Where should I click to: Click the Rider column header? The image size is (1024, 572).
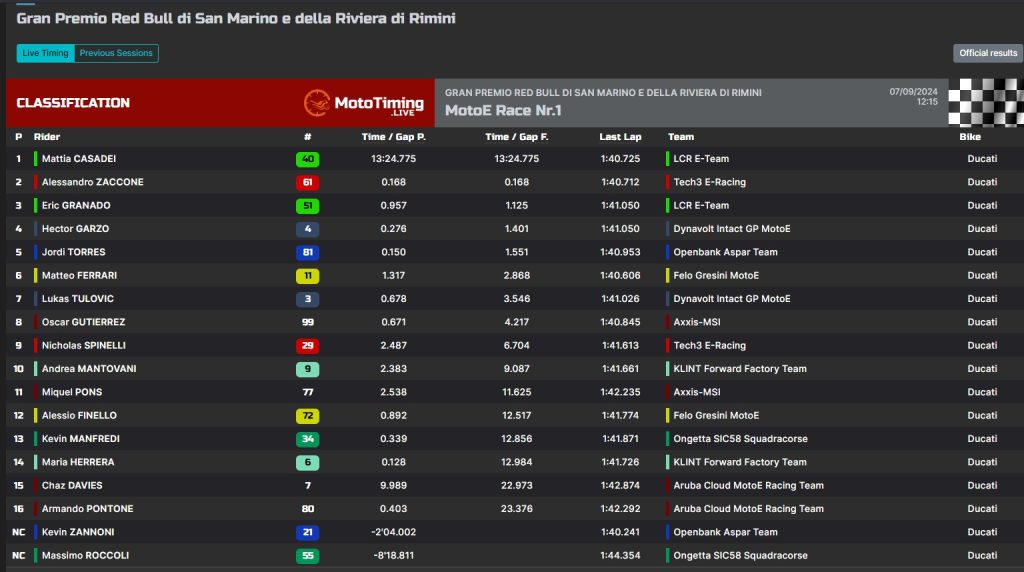point(47,136)
